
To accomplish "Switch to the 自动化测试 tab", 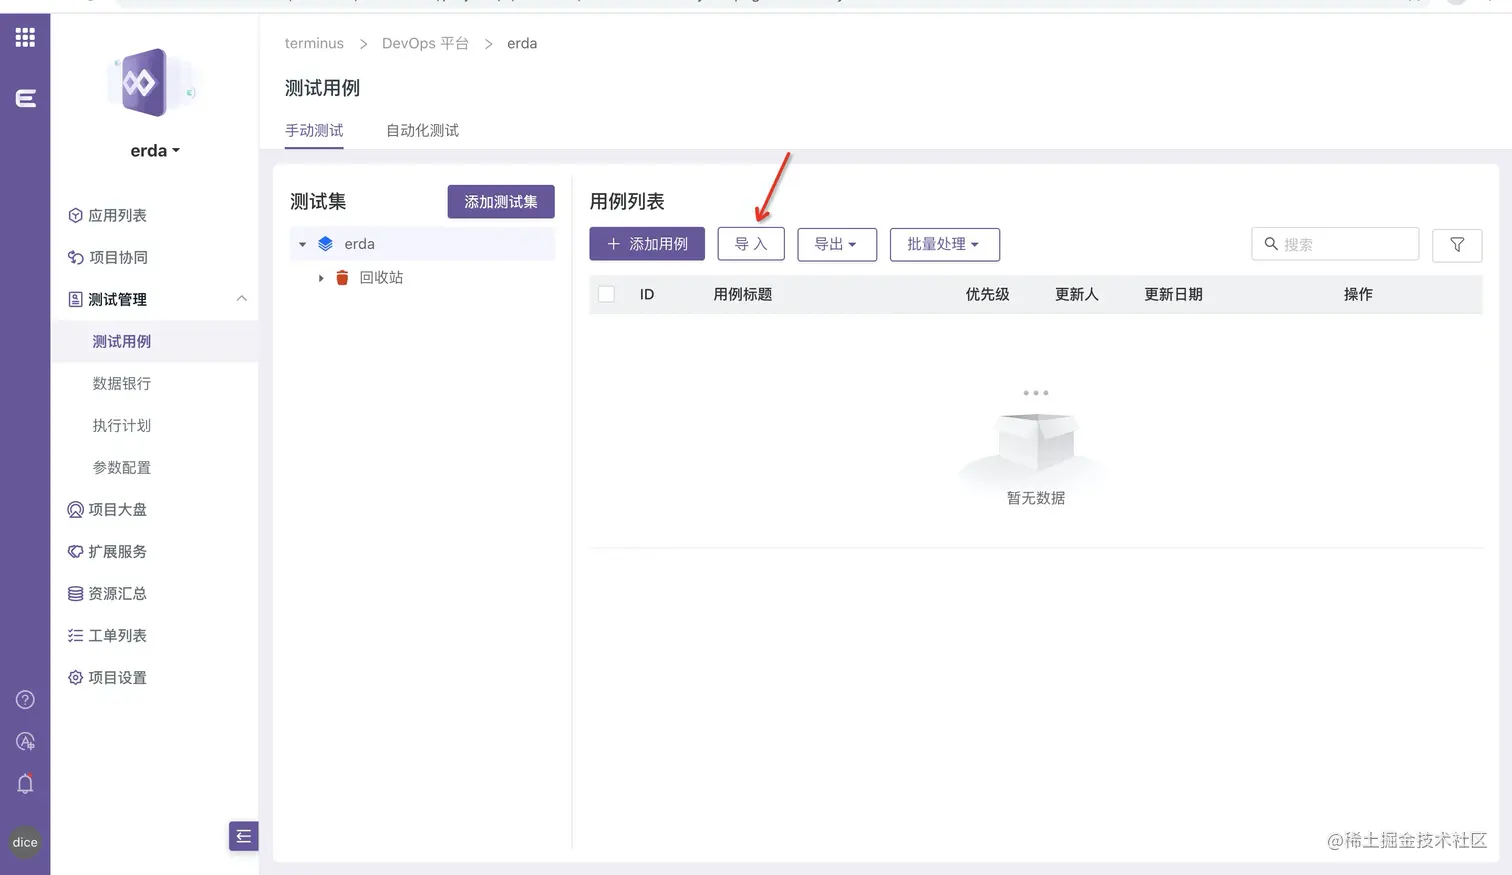I will click(x=423, y=131).
